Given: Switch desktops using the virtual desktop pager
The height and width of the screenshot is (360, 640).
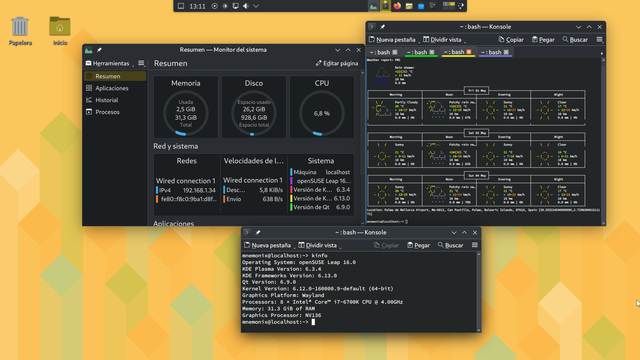Looking at the screenshot, I should (449, 6).
